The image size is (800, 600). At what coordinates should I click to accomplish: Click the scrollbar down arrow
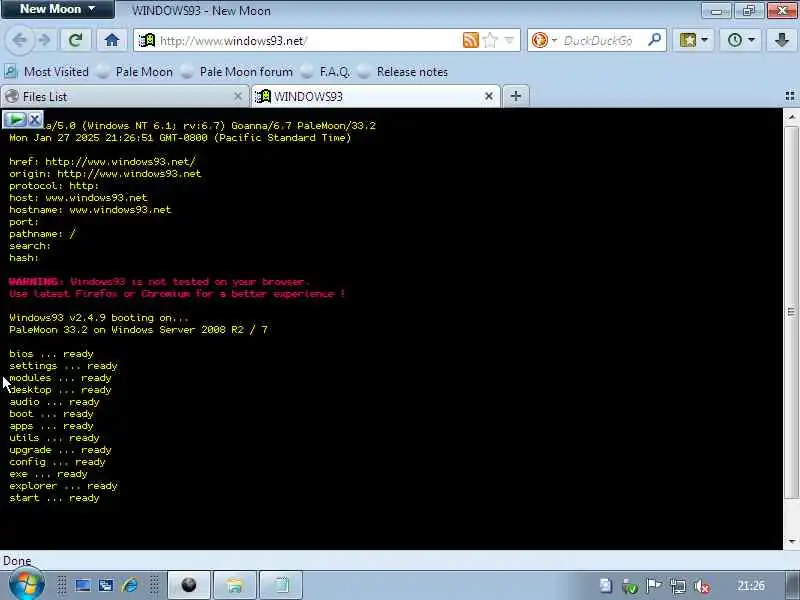pyautogui.click(x=791, y=541)
